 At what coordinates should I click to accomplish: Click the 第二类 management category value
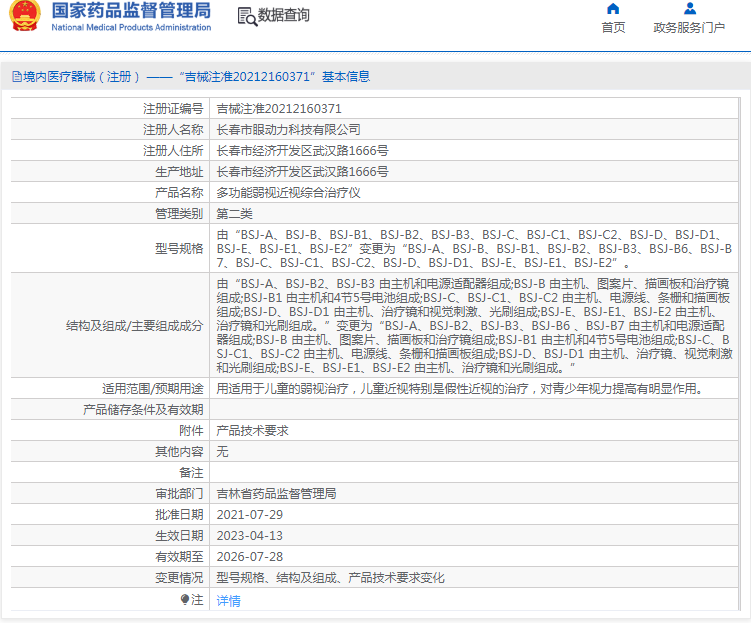[234, 214]
